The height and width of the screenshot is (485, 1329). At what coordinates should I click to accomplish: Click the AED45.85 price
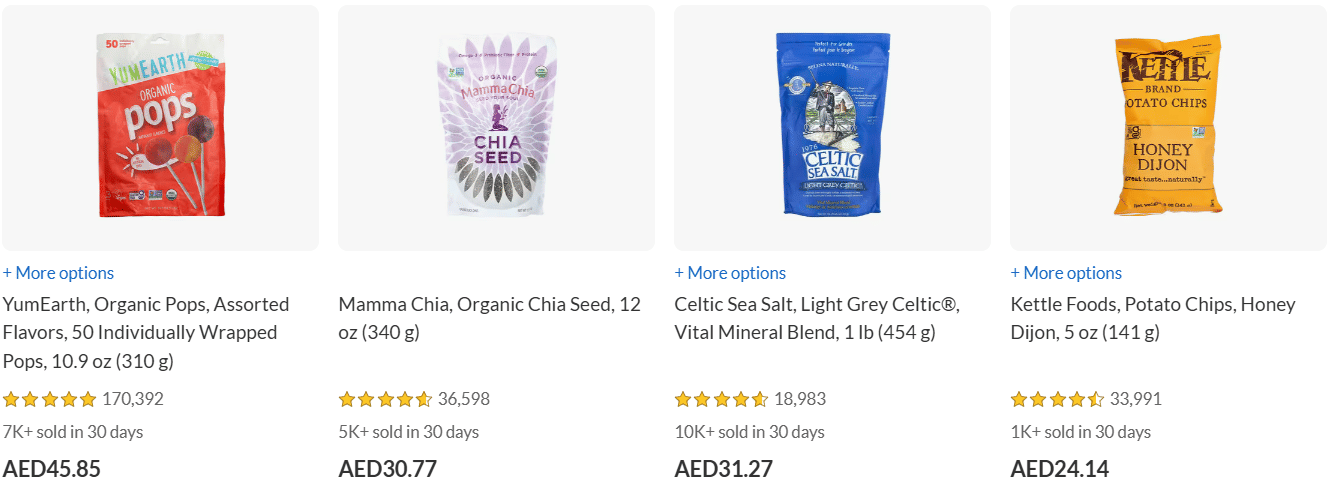point(52,469)
